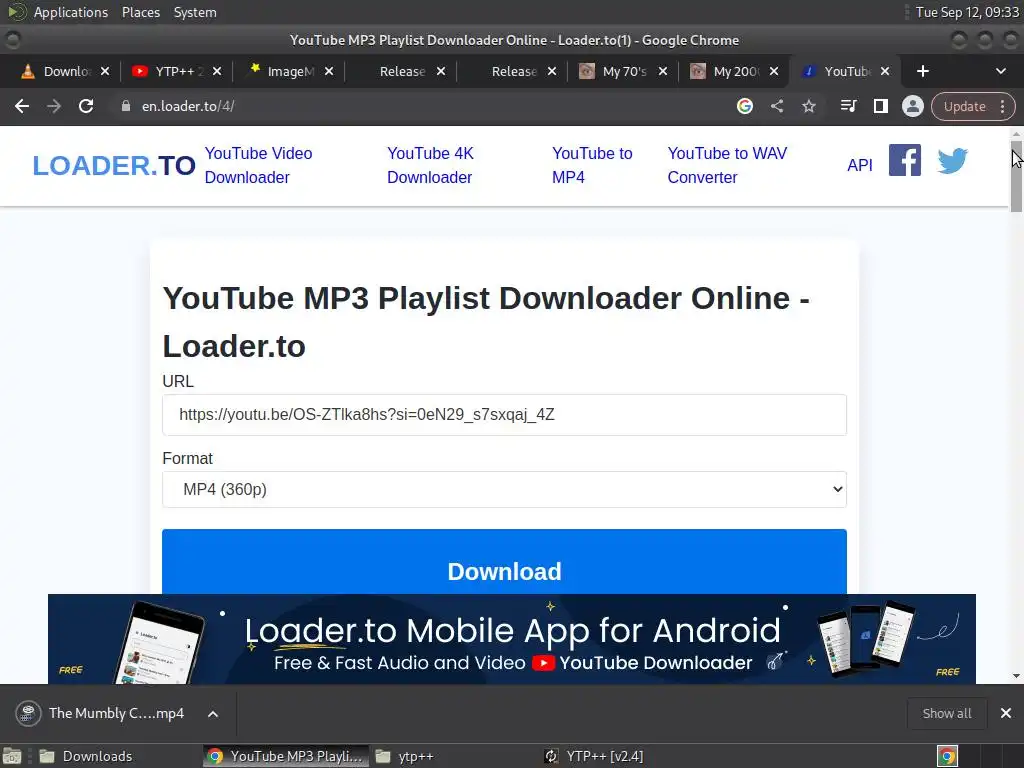The image size is (1024, 768).
Task: Click the show desktop icon in taskbar
Action: [12, 756]
